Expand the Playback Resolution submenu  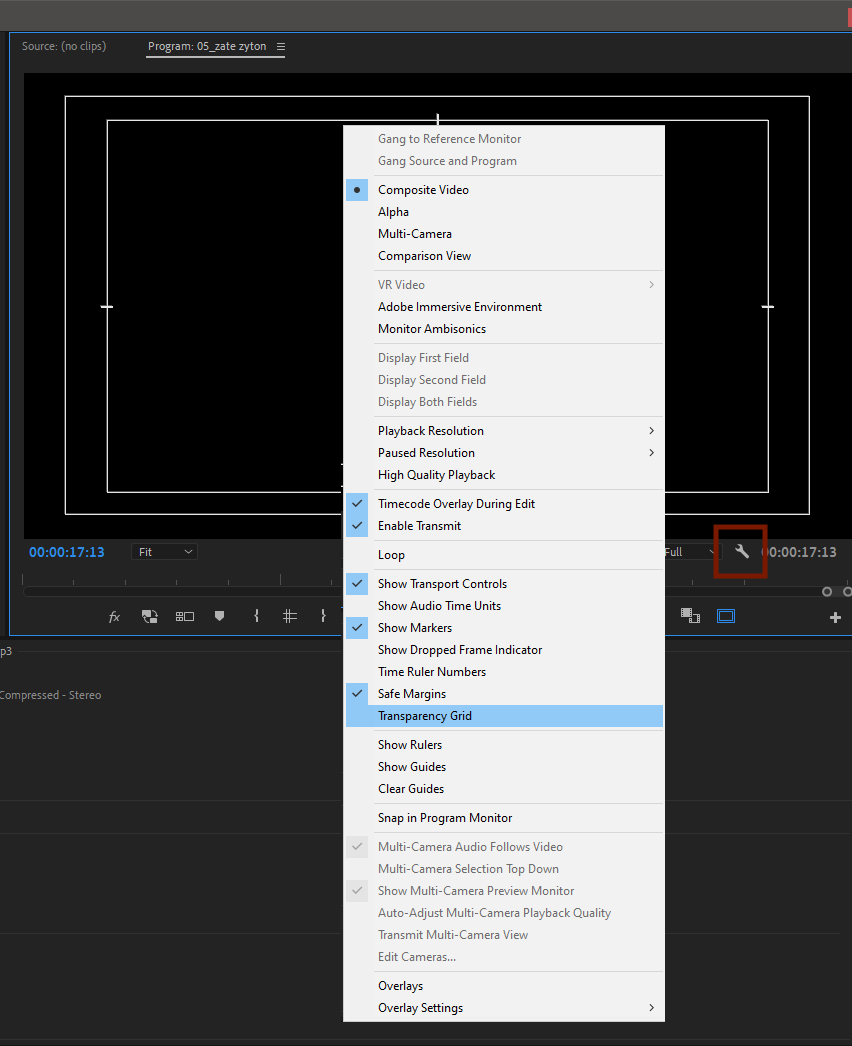click(x=430, y=430)
